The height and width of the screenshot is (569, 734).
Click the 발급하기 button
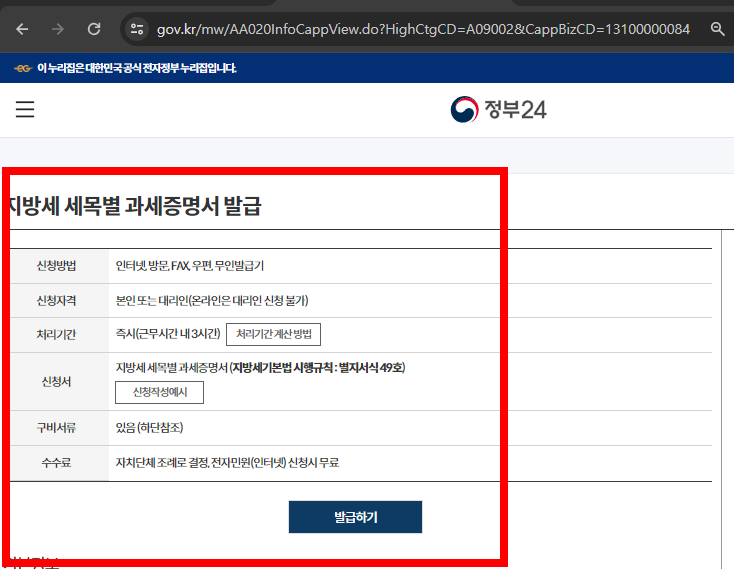point(355,517)
